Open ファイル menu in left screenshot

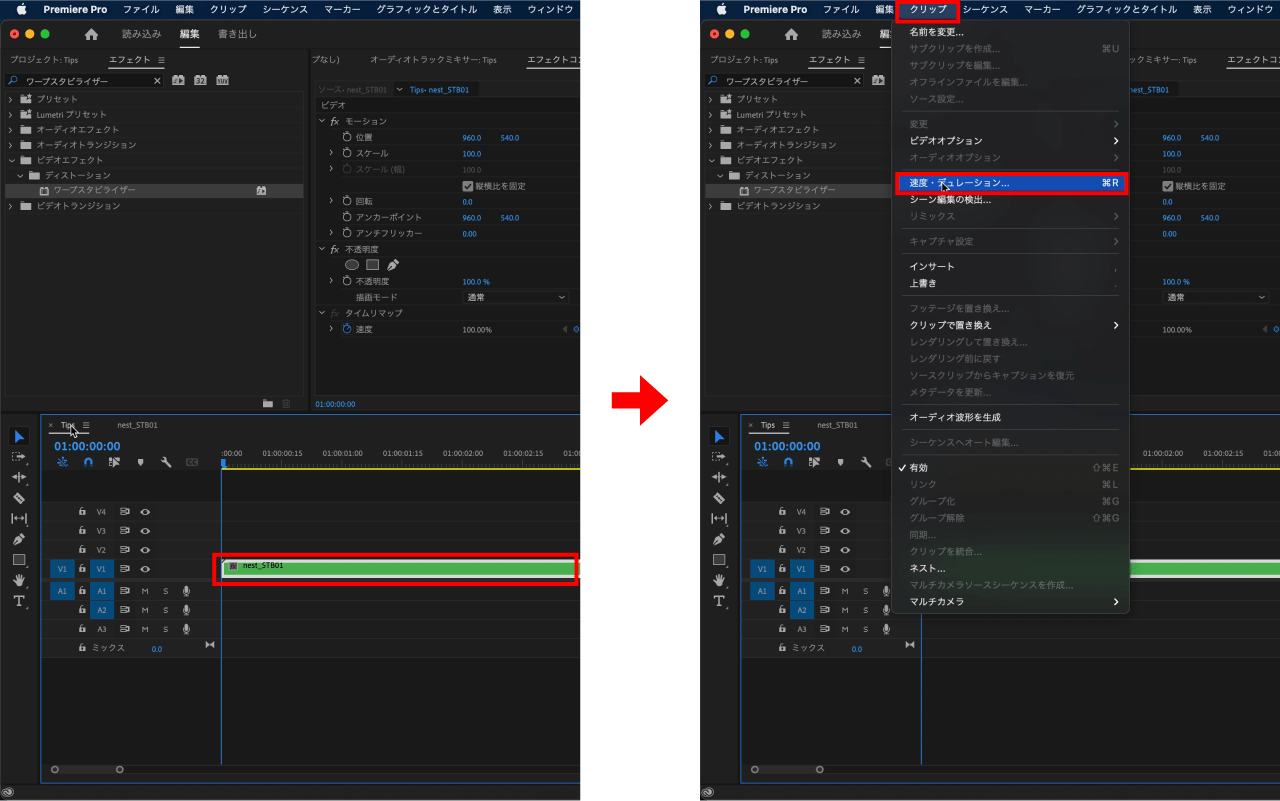pos(141,9)
